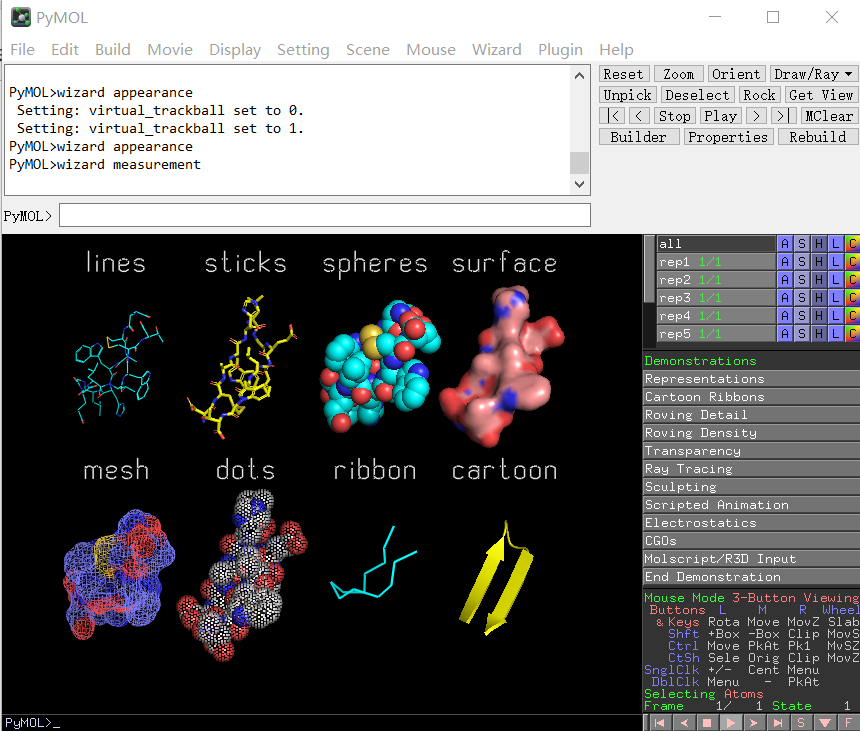This screenshot has height=731, width=860.
Task: Click the step-back one frame arrow button
Action: point(639,116)
